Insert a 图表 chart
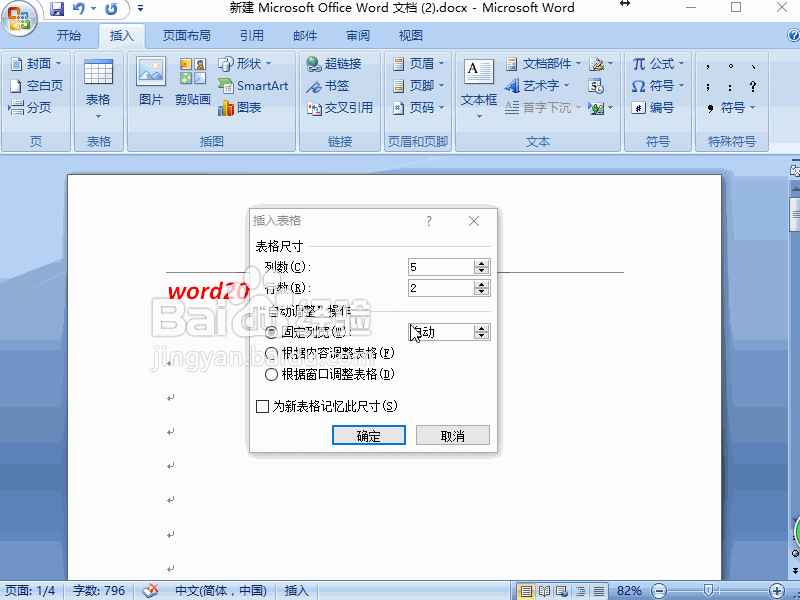The height and width of the screenshot is (600, 800). pyautogui.click(x=239, y=108)
